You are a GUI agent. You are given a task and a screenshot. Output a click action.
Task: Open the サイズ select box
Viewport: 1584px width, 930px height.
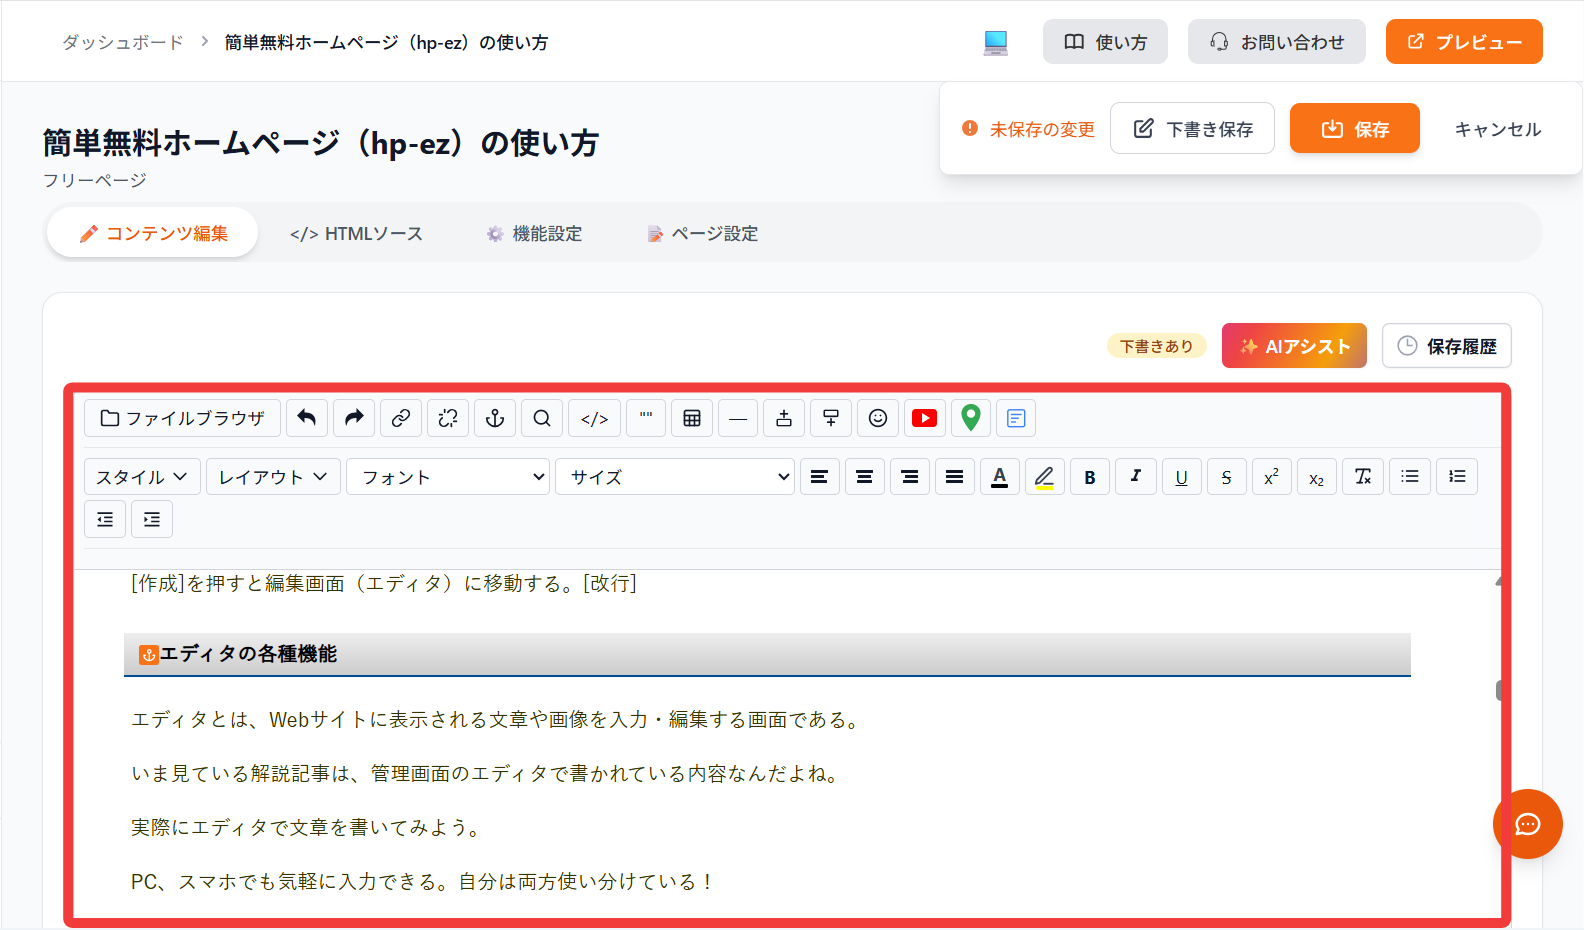coord(675,477)
